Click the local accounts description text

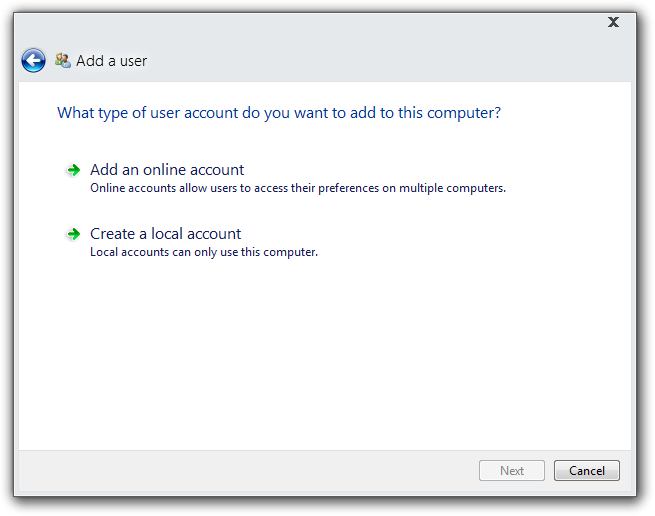click(203, 252)
